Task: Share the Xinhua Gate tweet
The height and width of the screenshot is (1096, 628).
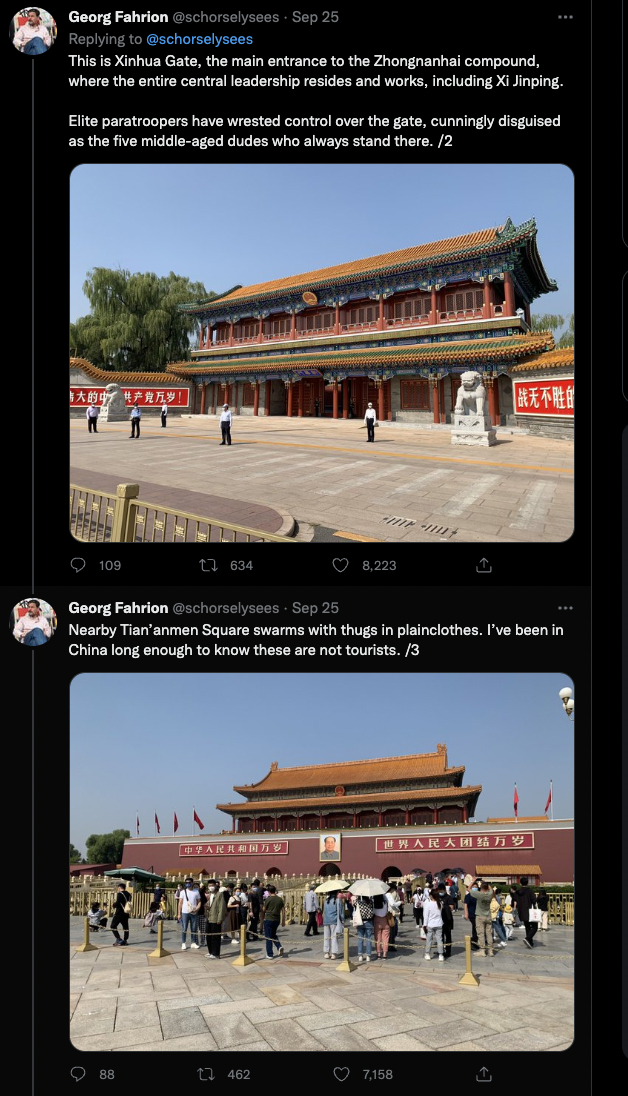Action: pyautogui.click(x=484, y=565)
